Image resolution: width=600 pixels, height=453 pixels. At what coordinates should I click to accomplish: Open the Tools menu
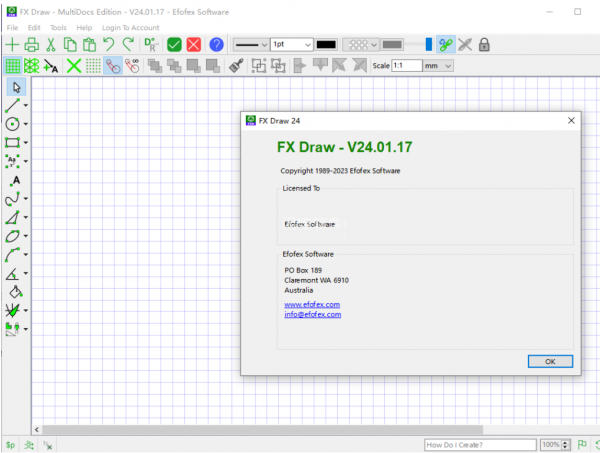(x=58, y=28)
